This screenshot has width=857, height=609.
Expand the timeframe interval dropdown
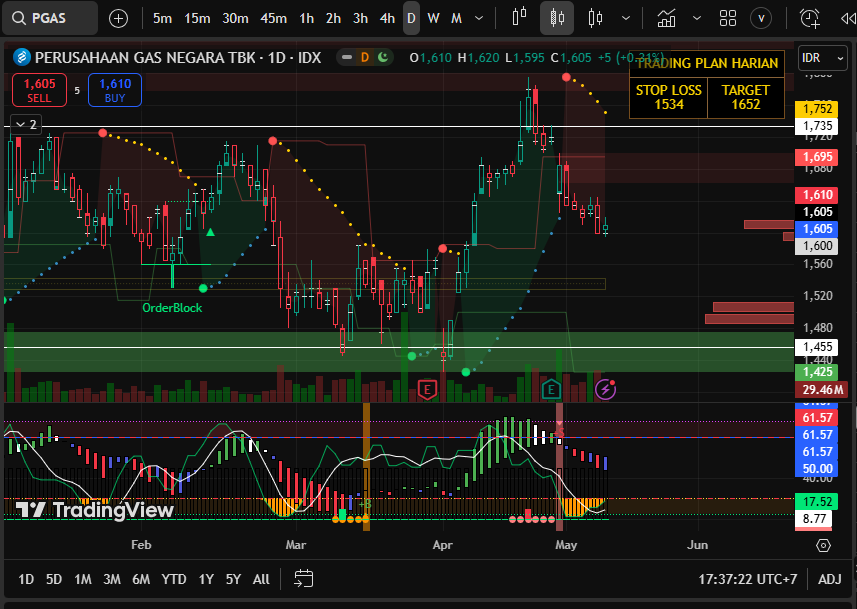479,19
